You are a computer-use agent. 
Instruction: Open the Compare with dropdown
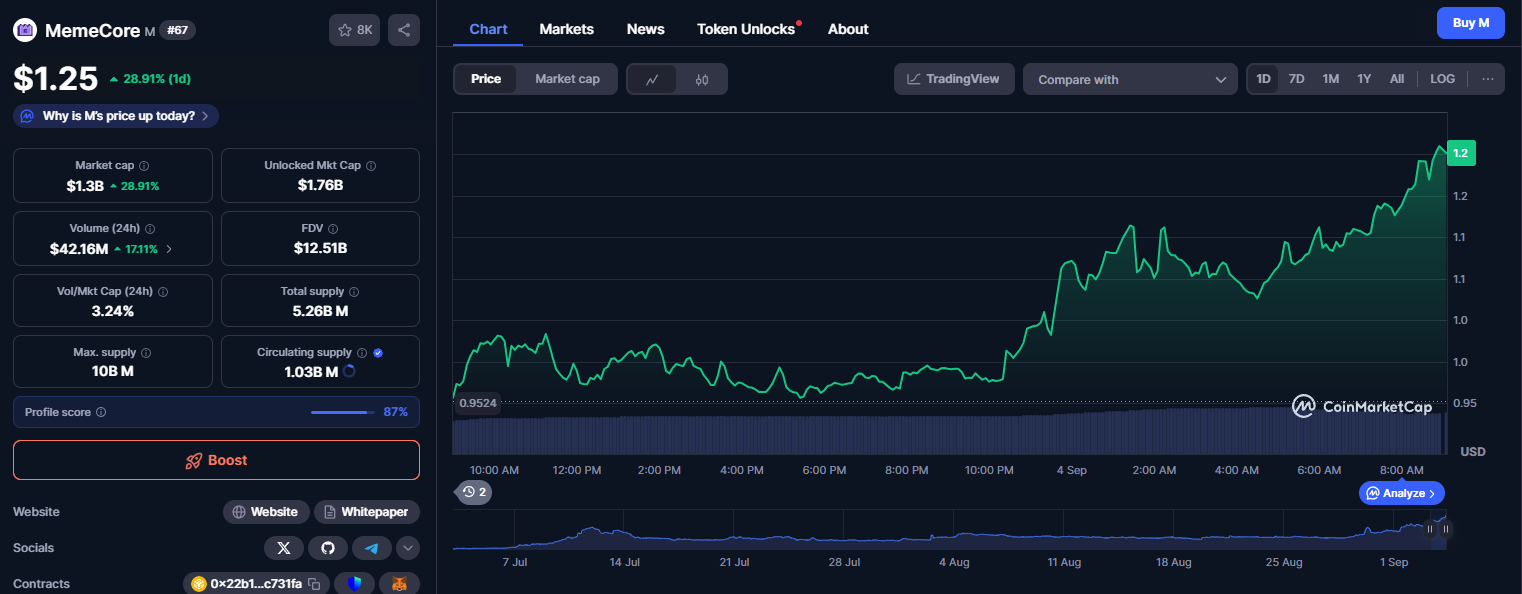tap(1130, 80)
